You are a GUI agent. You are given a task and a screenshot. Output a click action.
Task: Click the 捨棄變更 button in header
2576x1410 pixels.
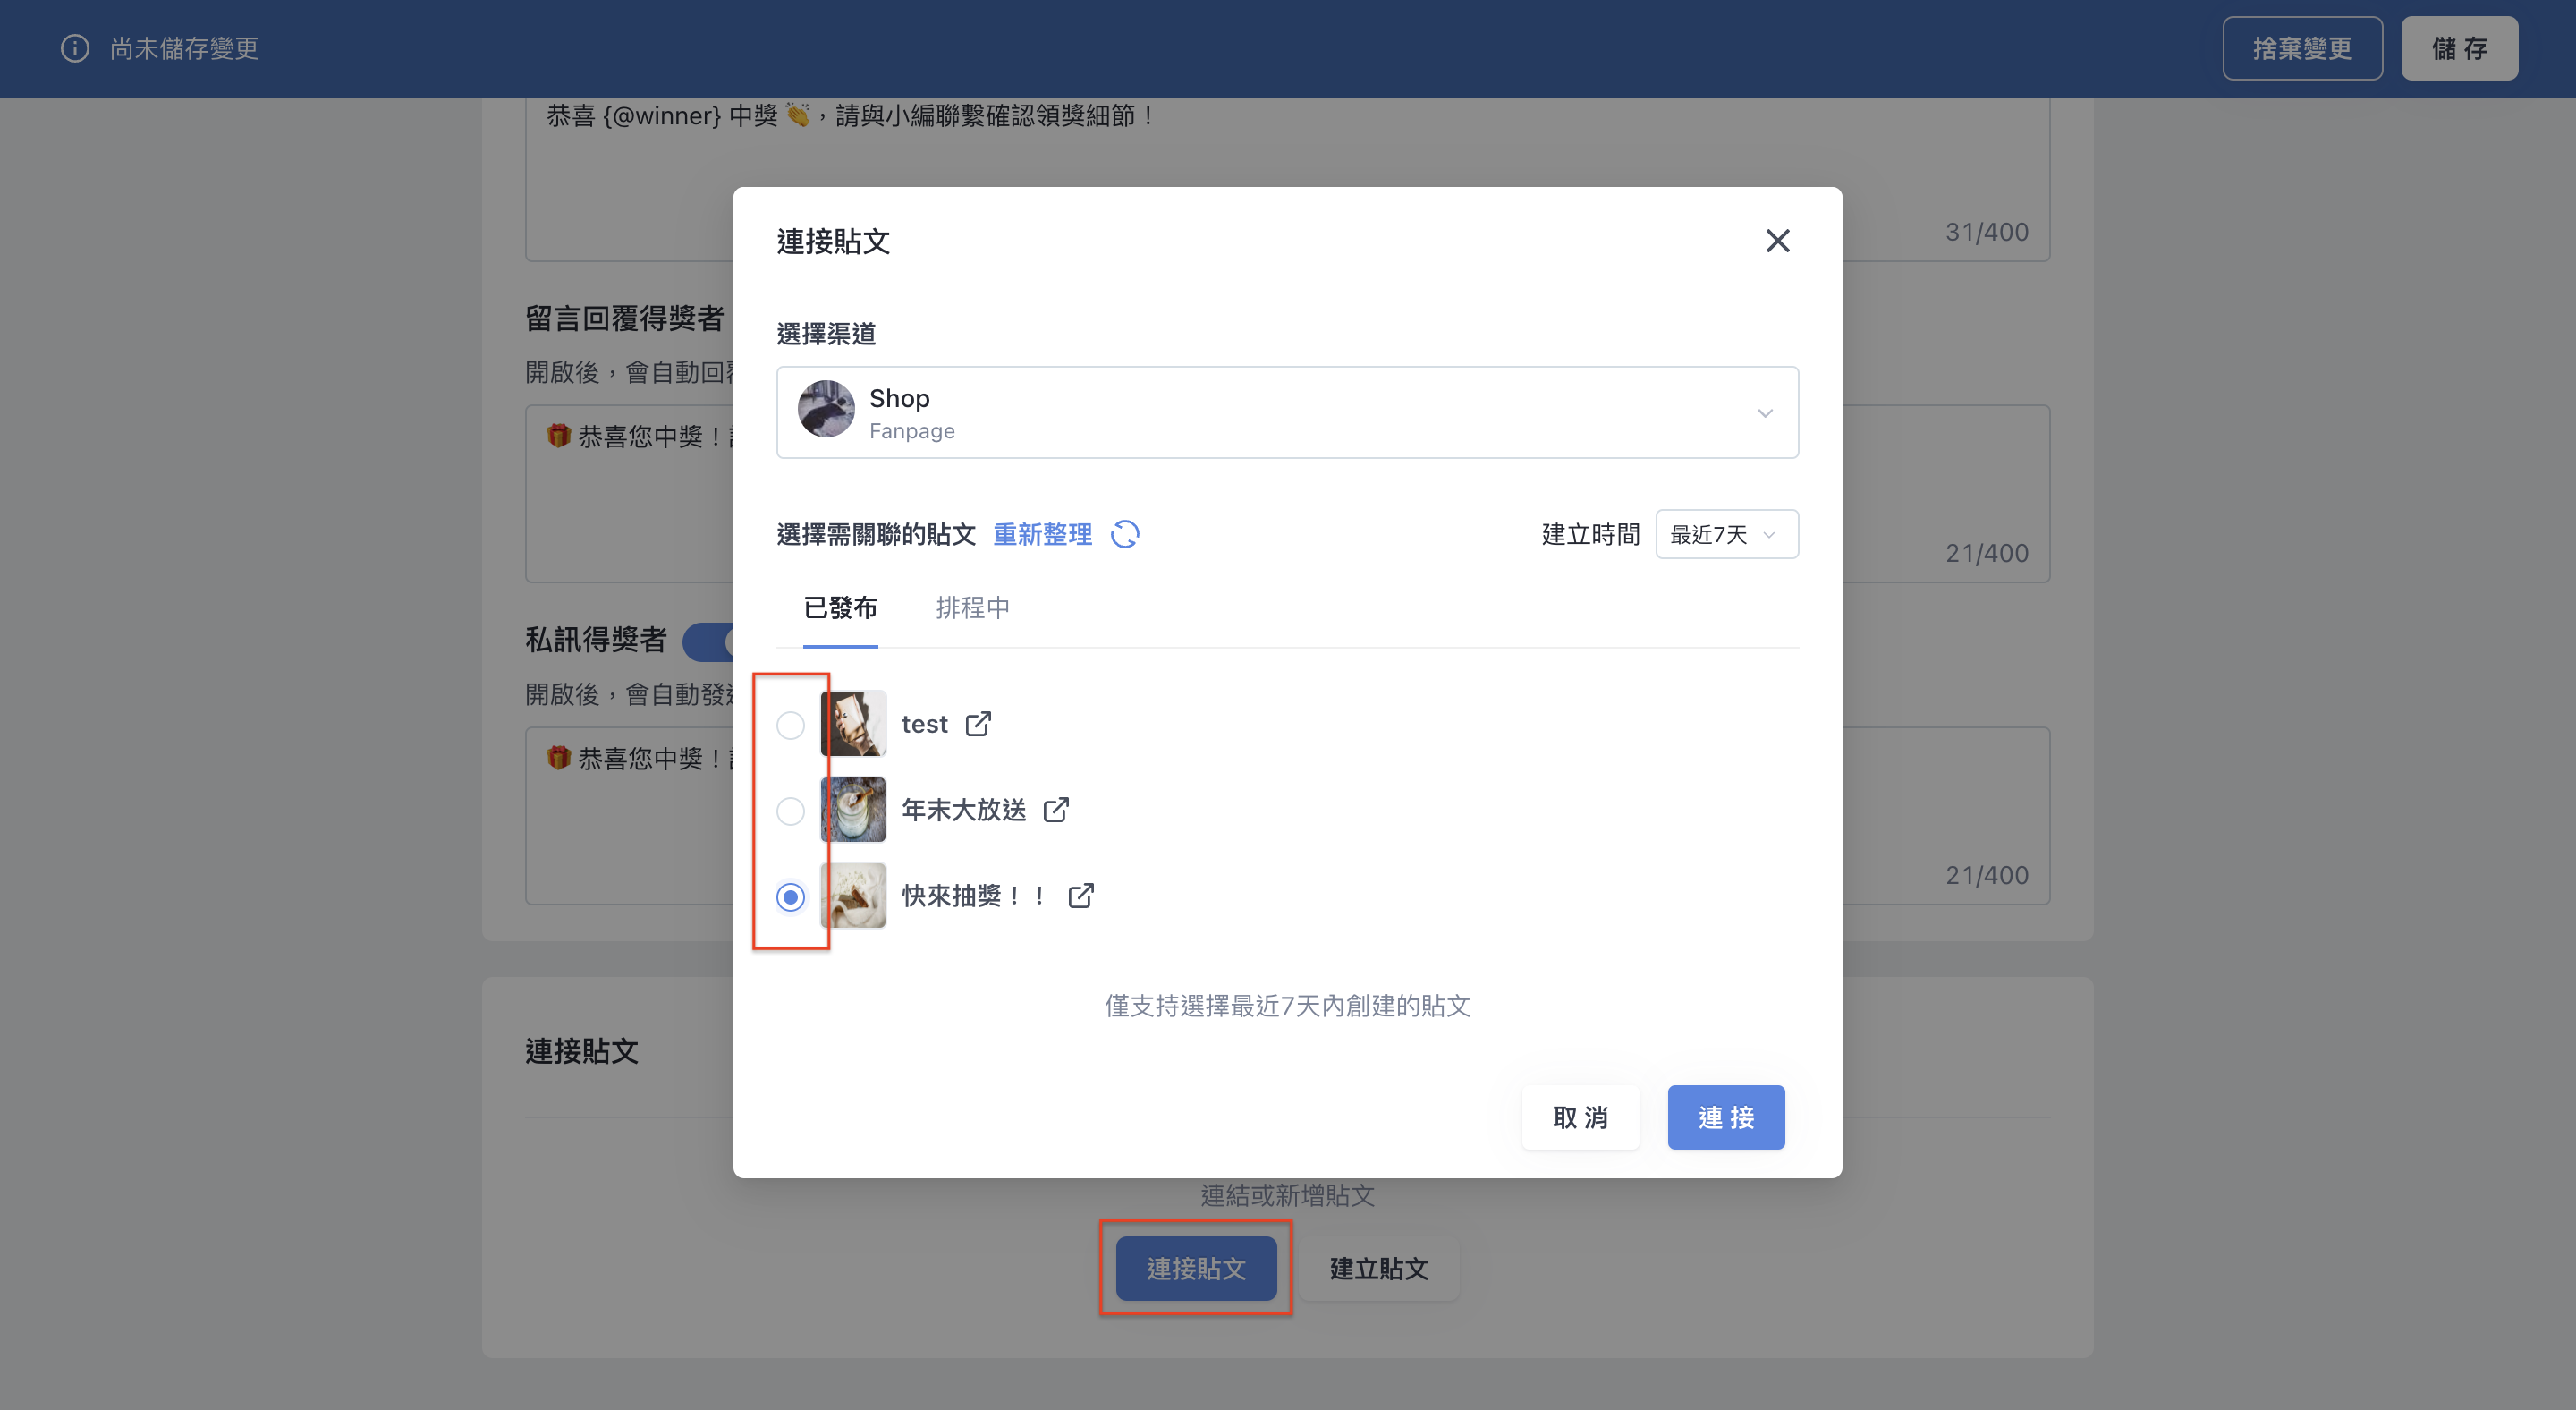point(2302,48)
